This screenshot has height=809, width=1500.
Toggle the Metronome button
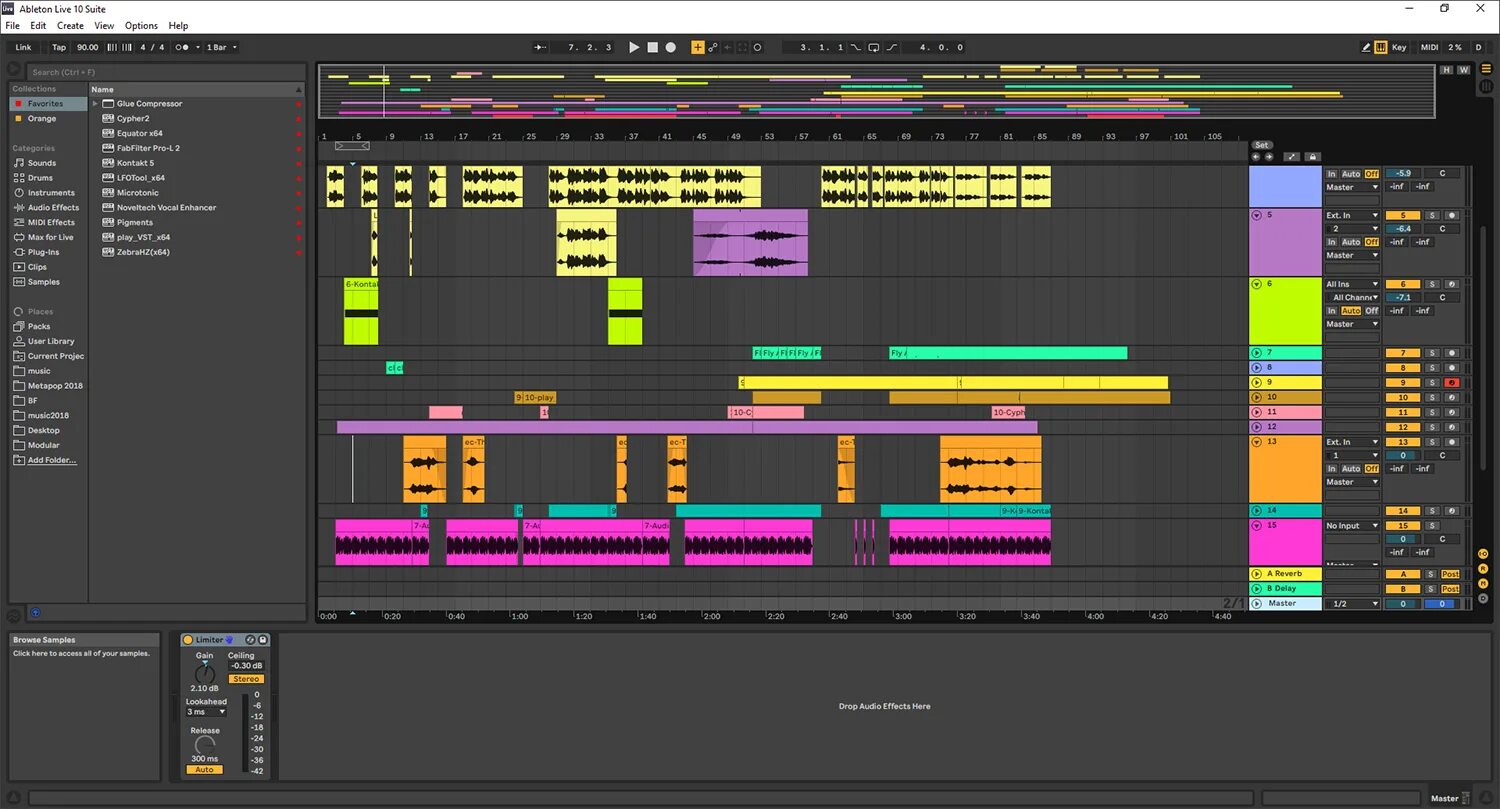182,47
